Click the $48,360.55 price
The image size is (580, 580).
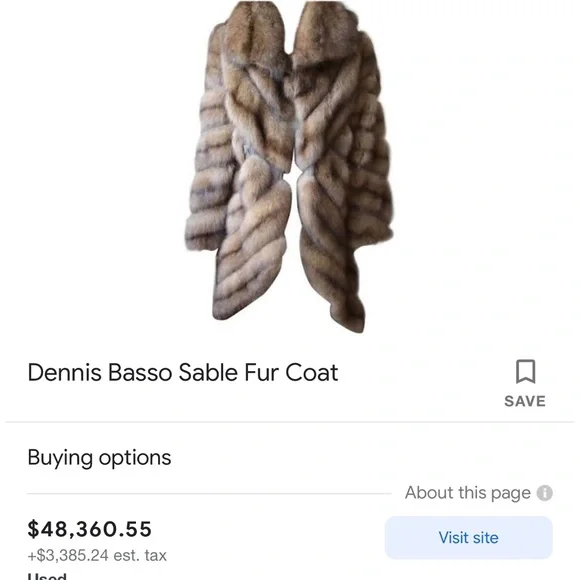coord(90,529)
